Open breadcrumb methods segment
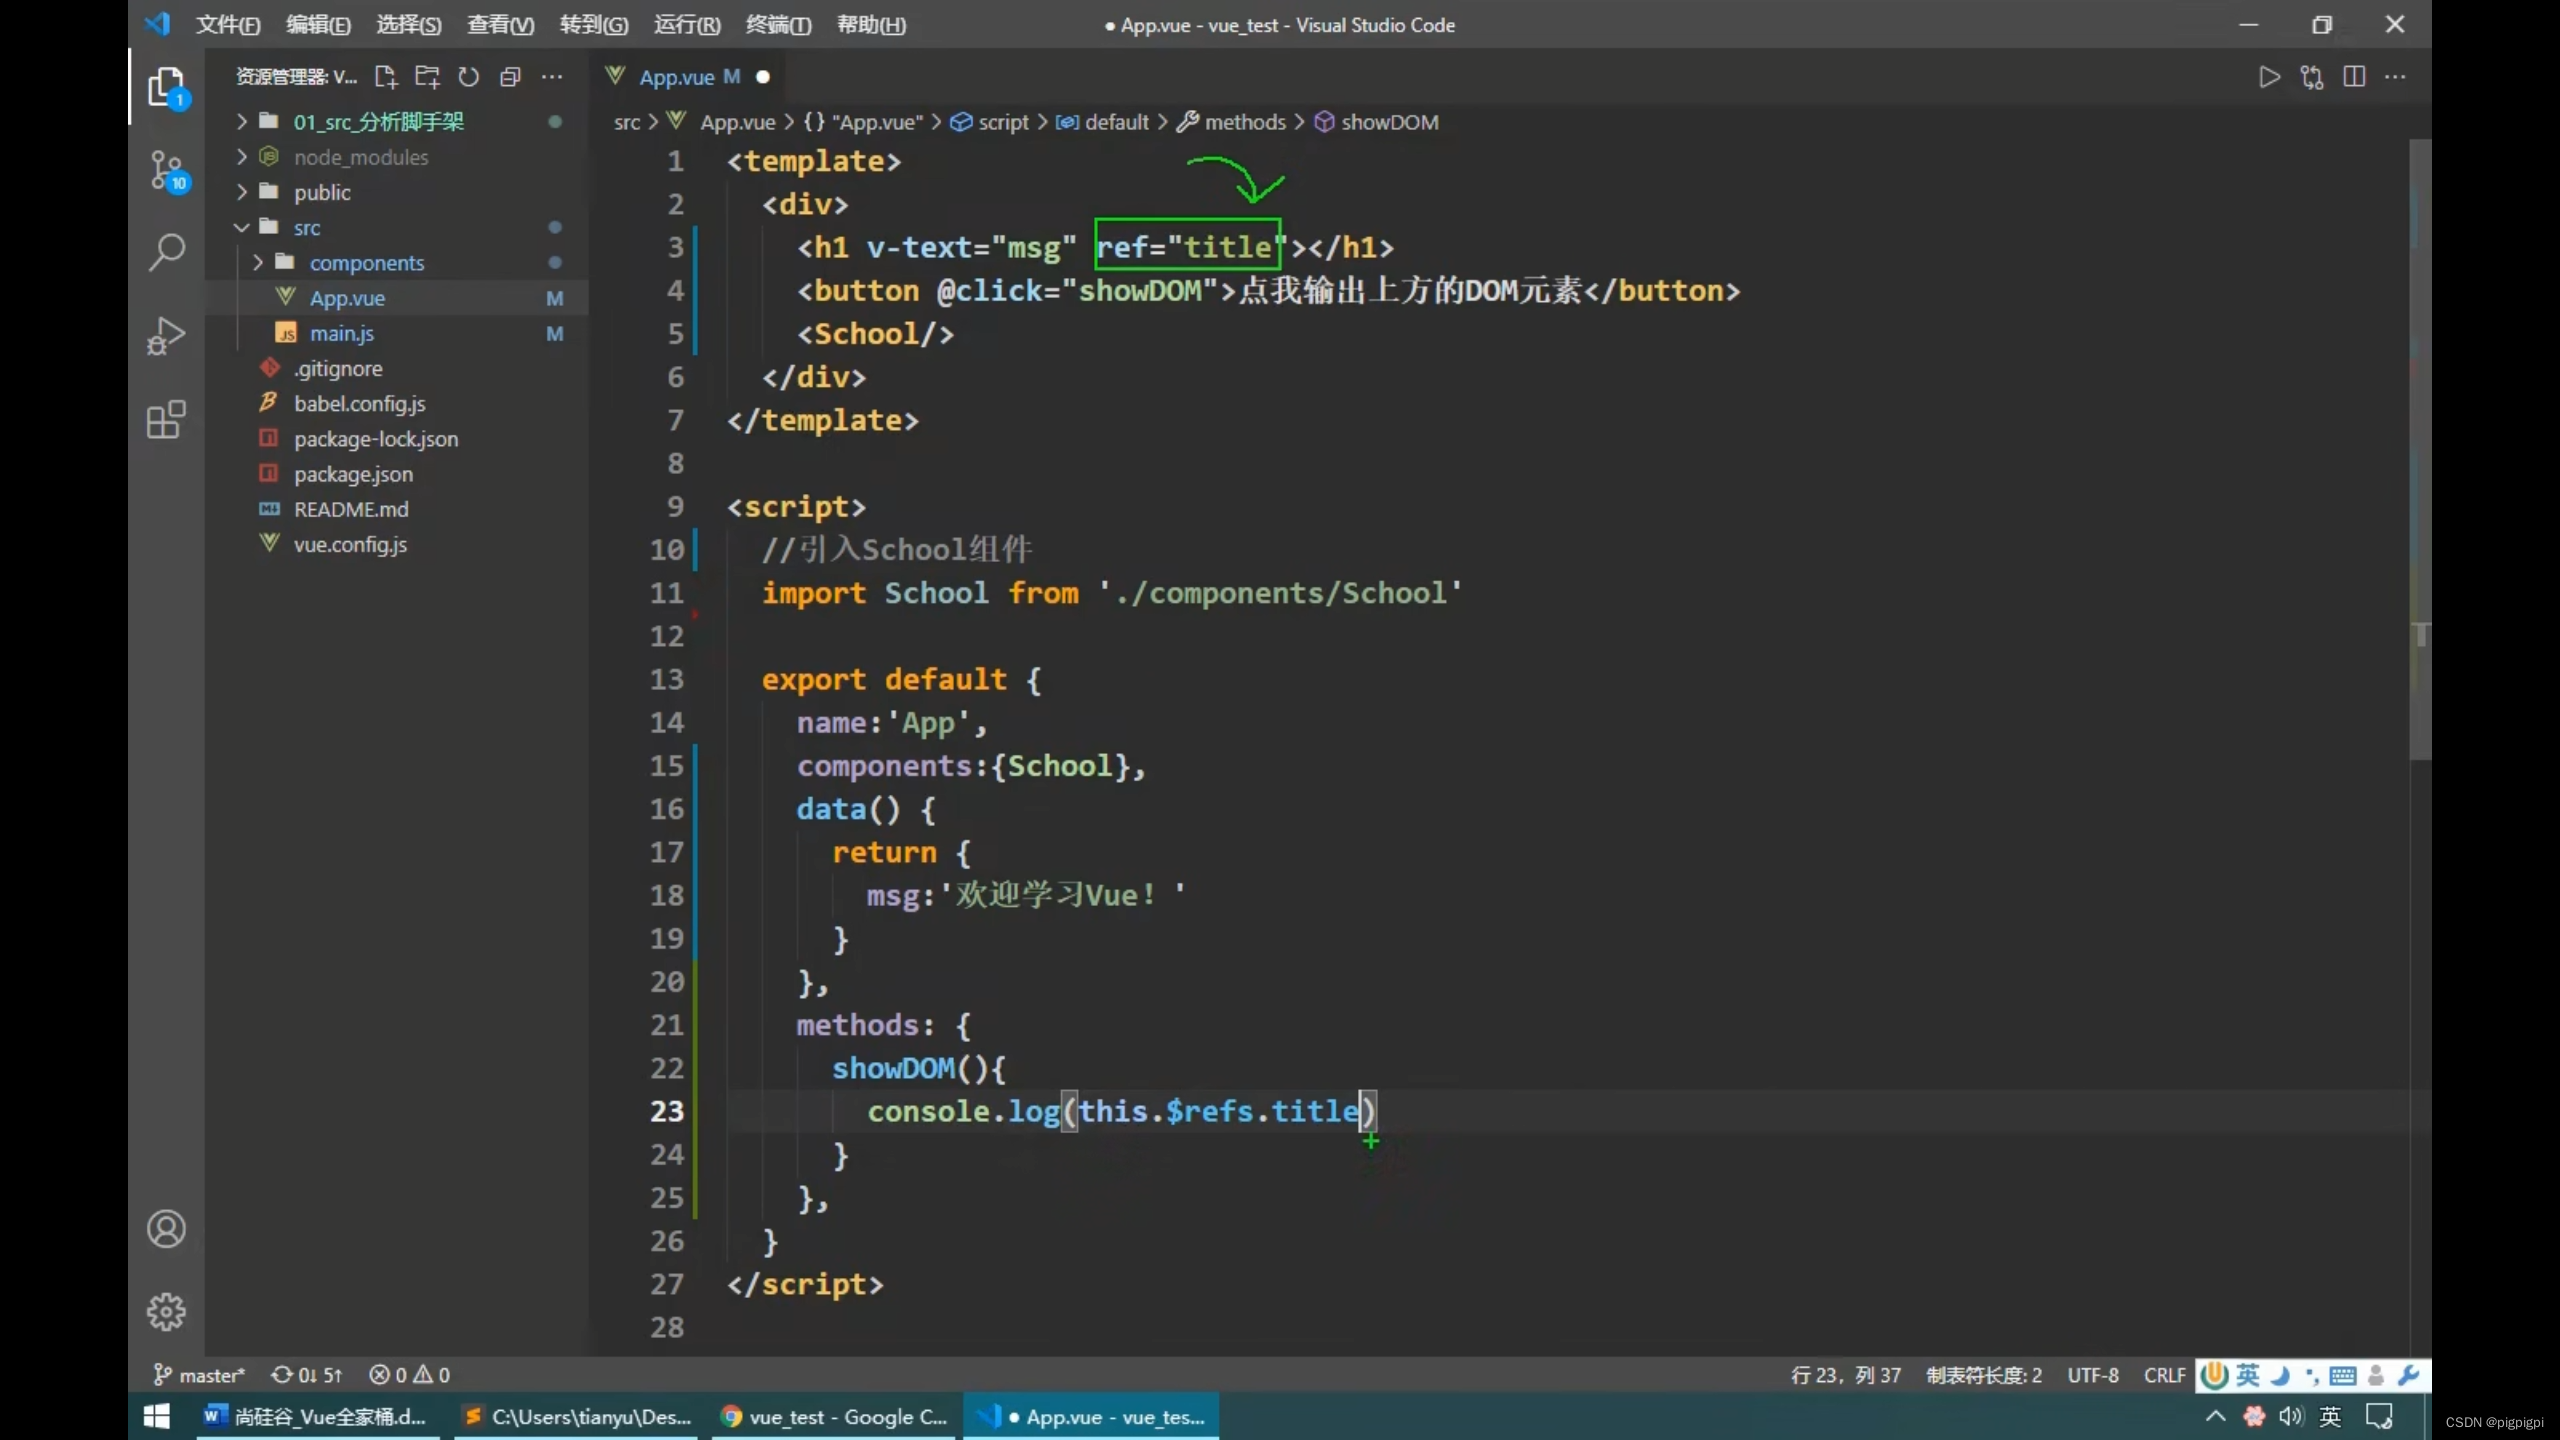Image resolution: width=2560 pixels, height=1440 pixels. tap(1231, 122)
